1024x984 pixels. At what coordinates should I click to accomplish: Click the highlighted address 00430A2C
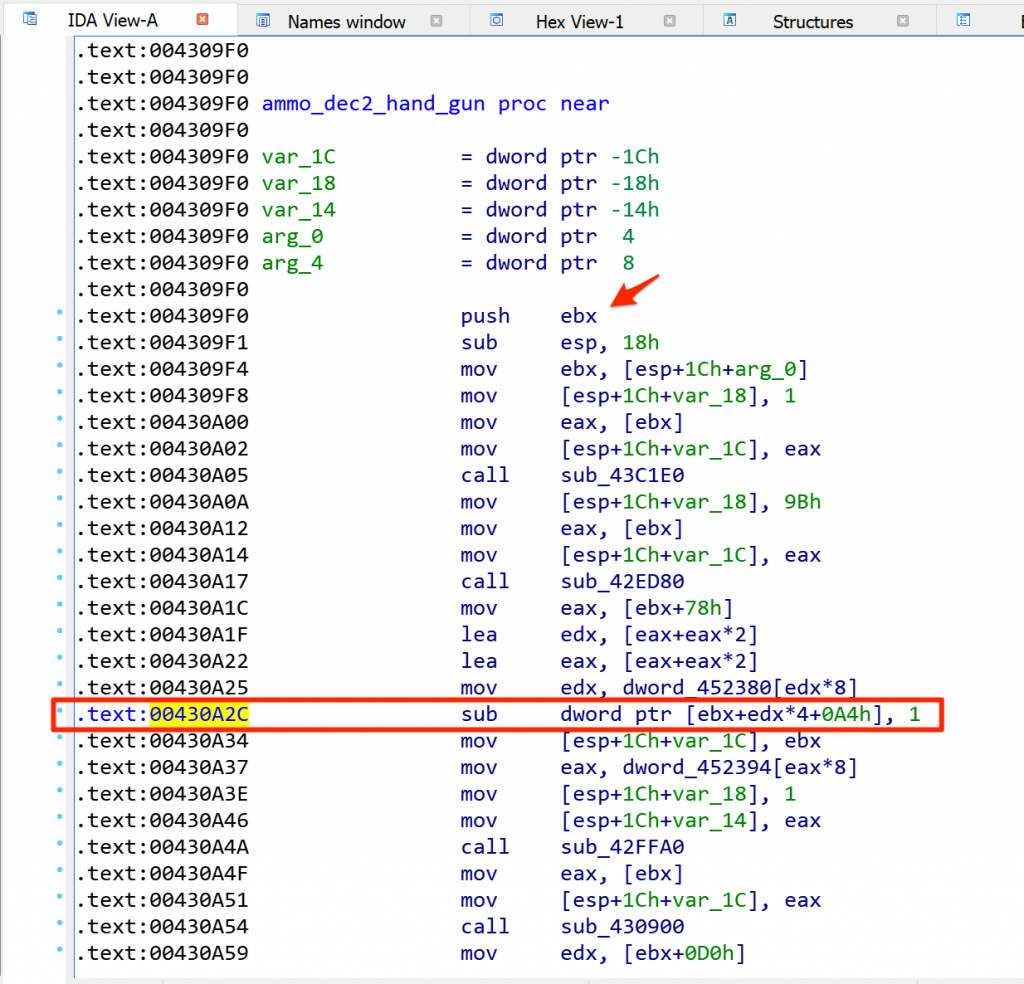(199, 714)
